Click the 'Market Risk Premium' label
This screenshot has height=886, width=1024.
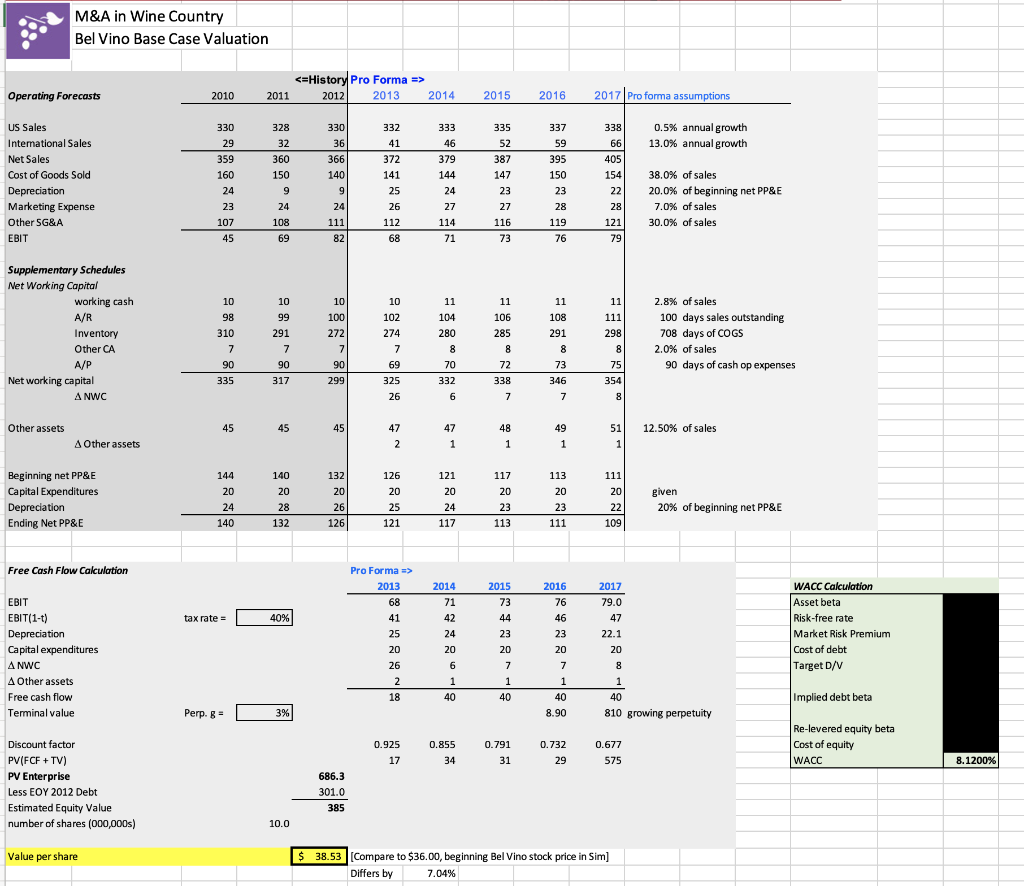(842, 633)
